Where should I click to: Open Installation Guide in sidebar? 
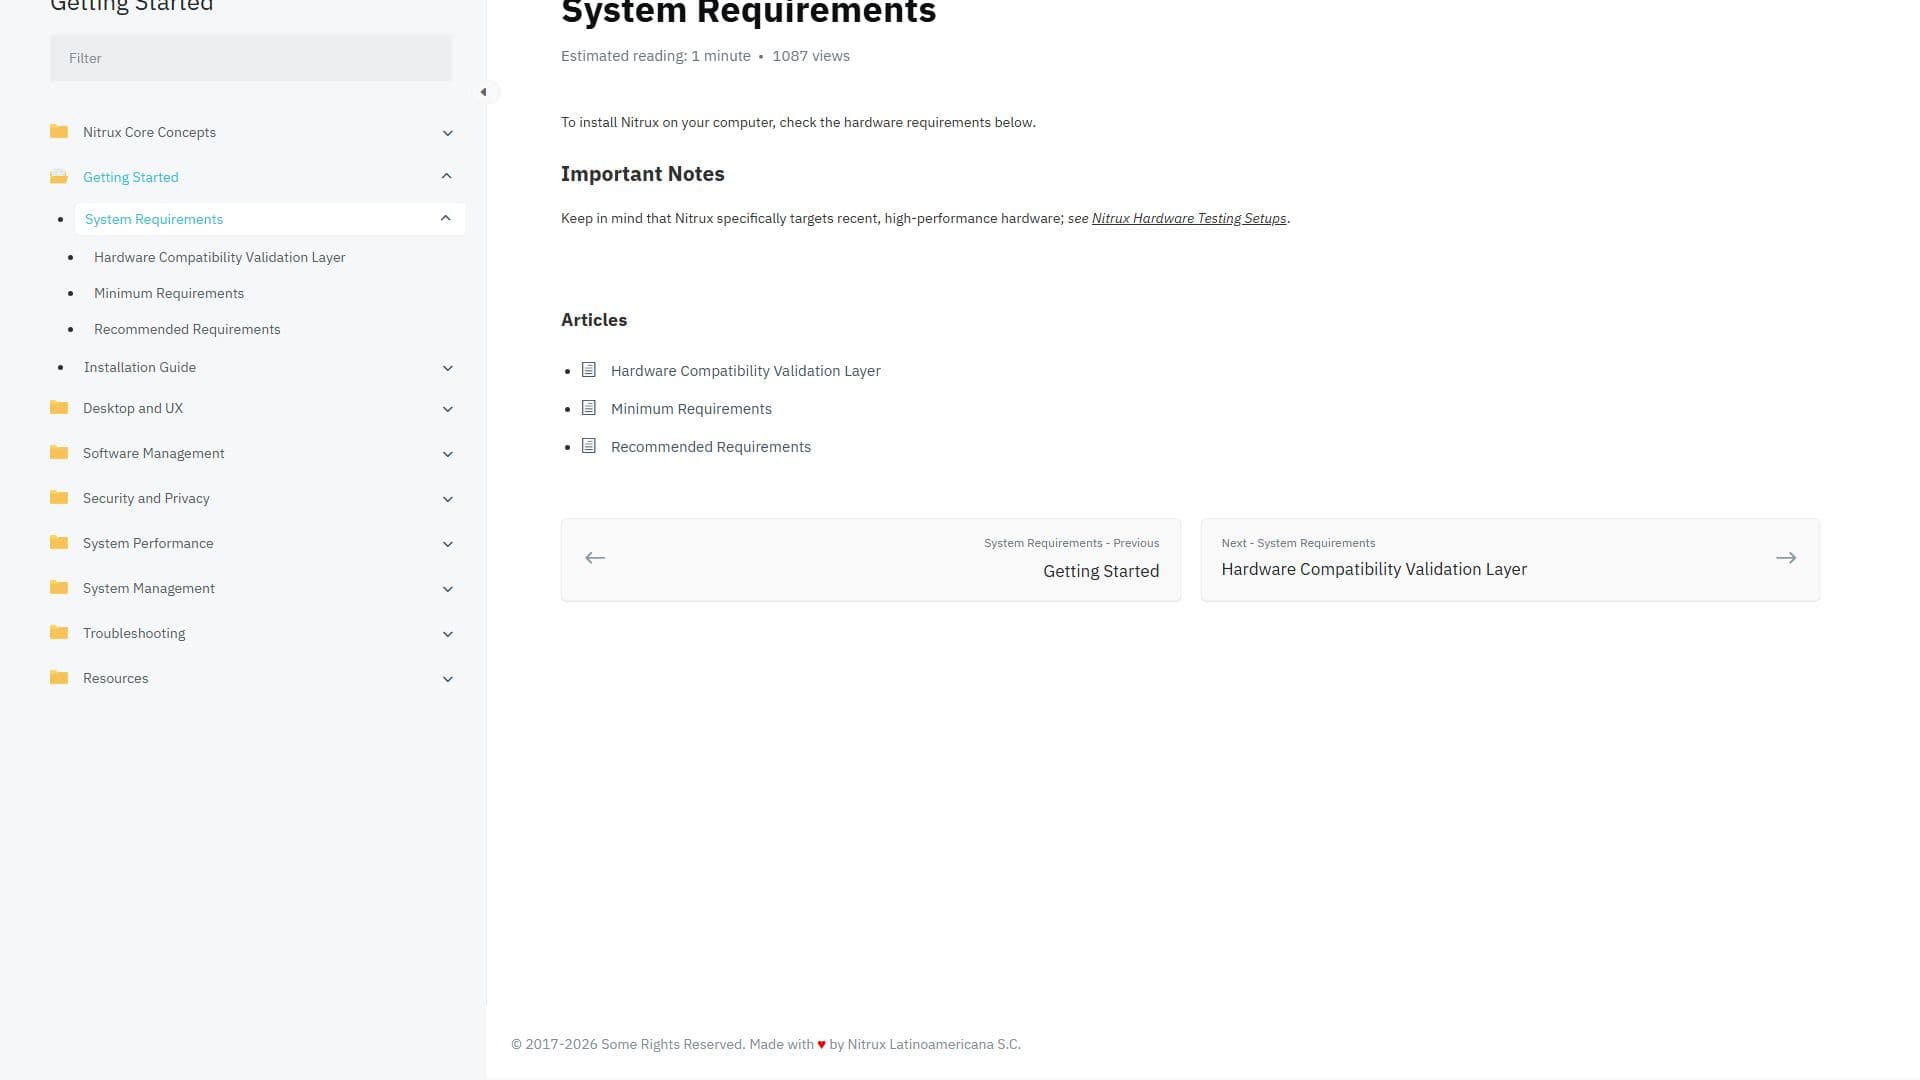140,367
